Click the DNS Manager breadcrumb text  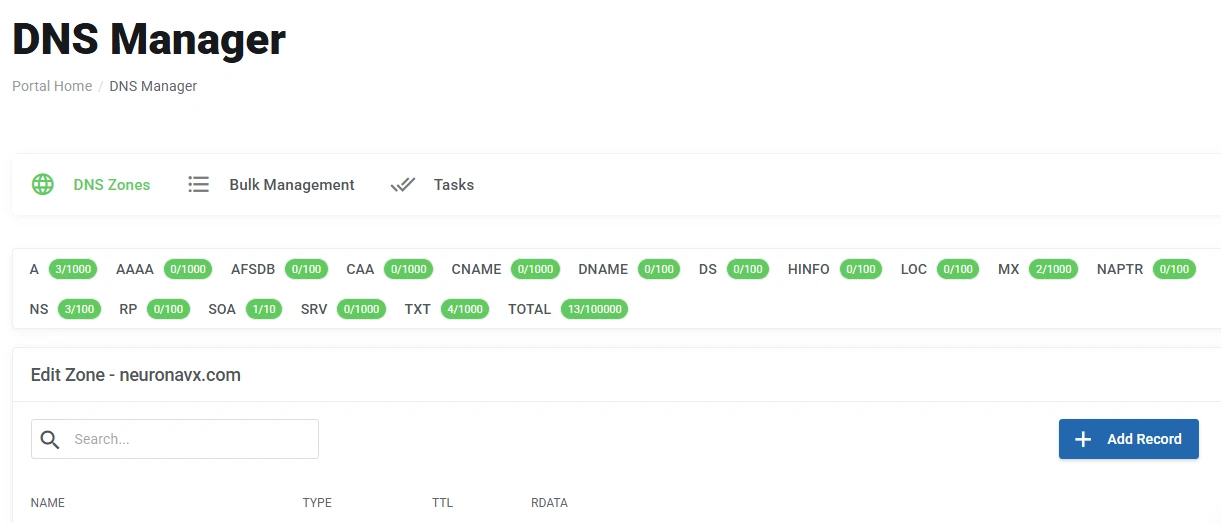pos(153,86)
